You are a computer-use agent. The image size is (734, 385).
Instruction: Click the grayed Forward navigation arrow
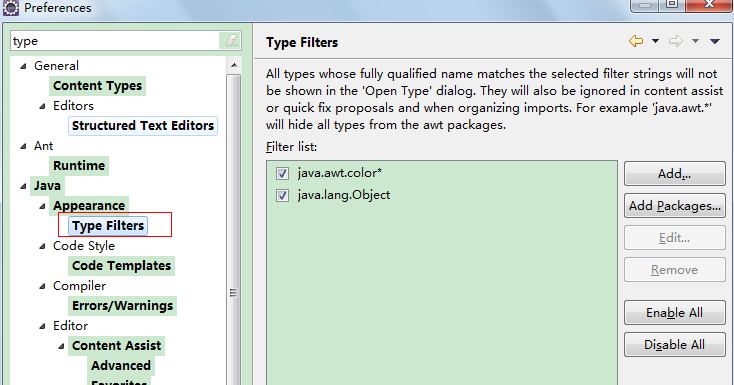pos(675,41)
